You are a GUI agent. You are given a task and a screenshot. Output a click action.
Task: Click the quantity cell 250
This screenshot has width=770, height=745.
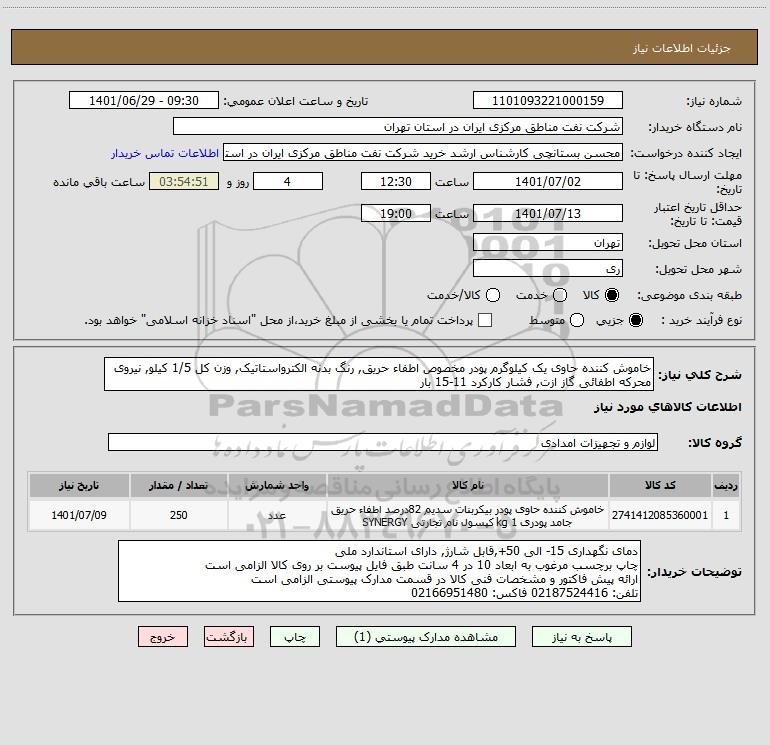[179, 515]
